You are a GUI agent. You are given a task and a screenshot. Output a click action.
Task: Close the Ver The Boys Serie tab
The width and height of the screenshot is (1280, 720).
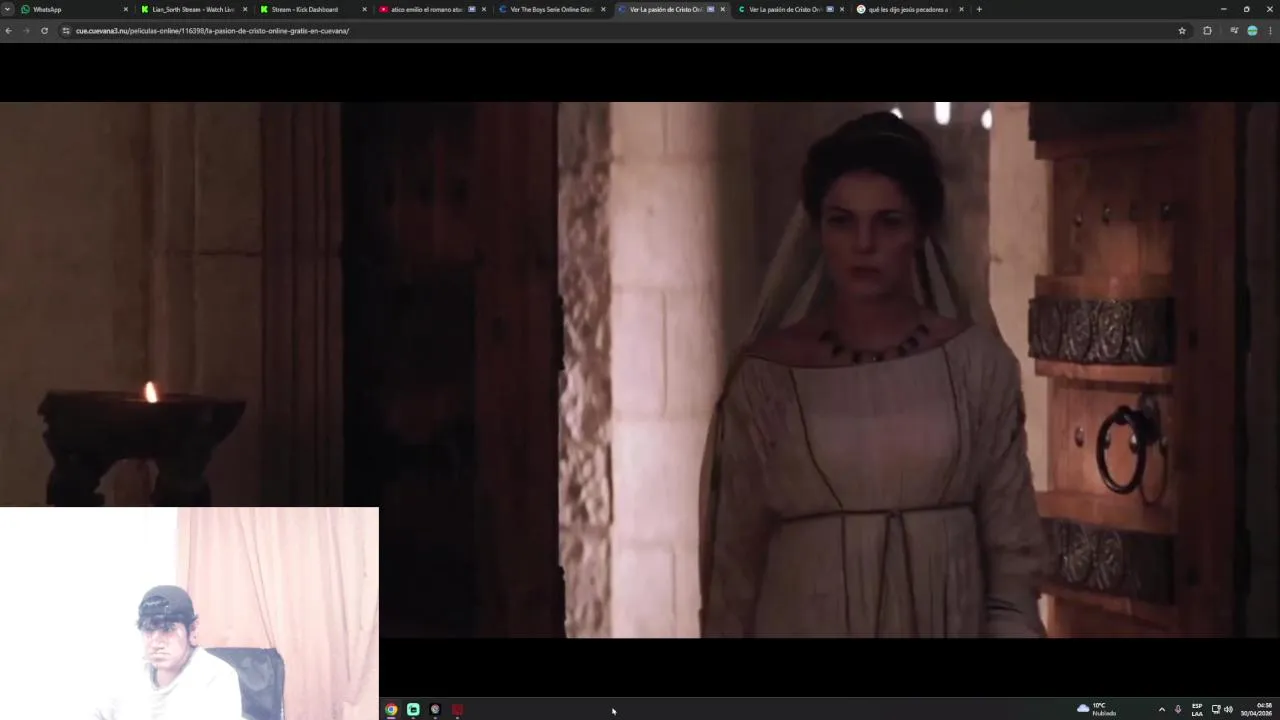603,9
